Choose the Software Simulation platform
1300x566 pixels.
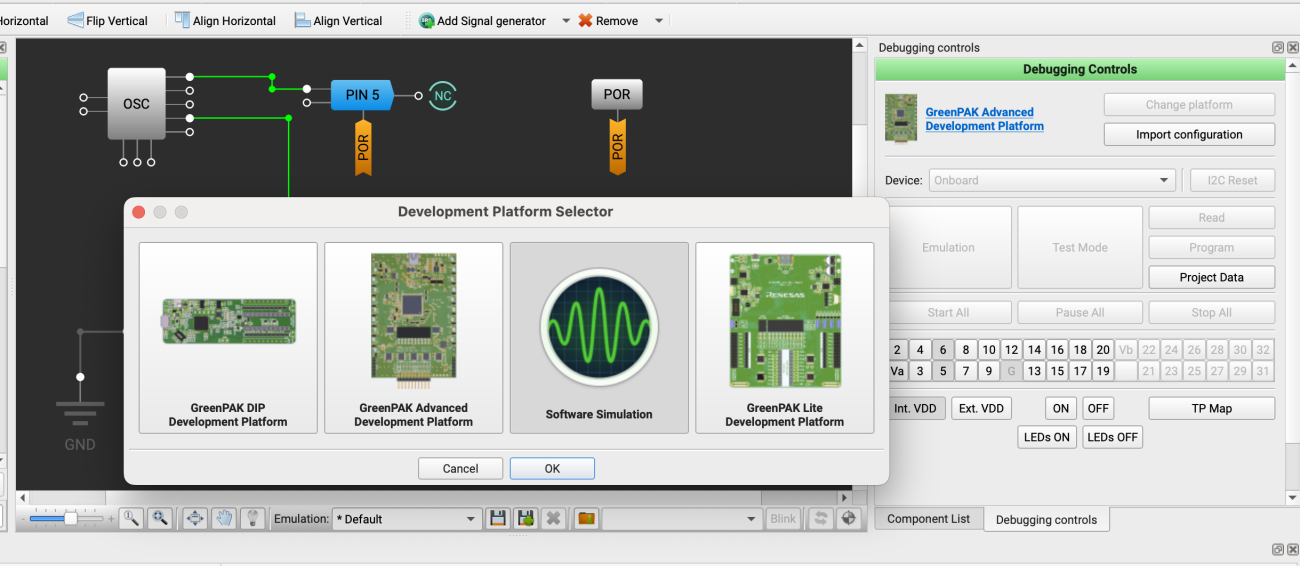click(599, 337)
